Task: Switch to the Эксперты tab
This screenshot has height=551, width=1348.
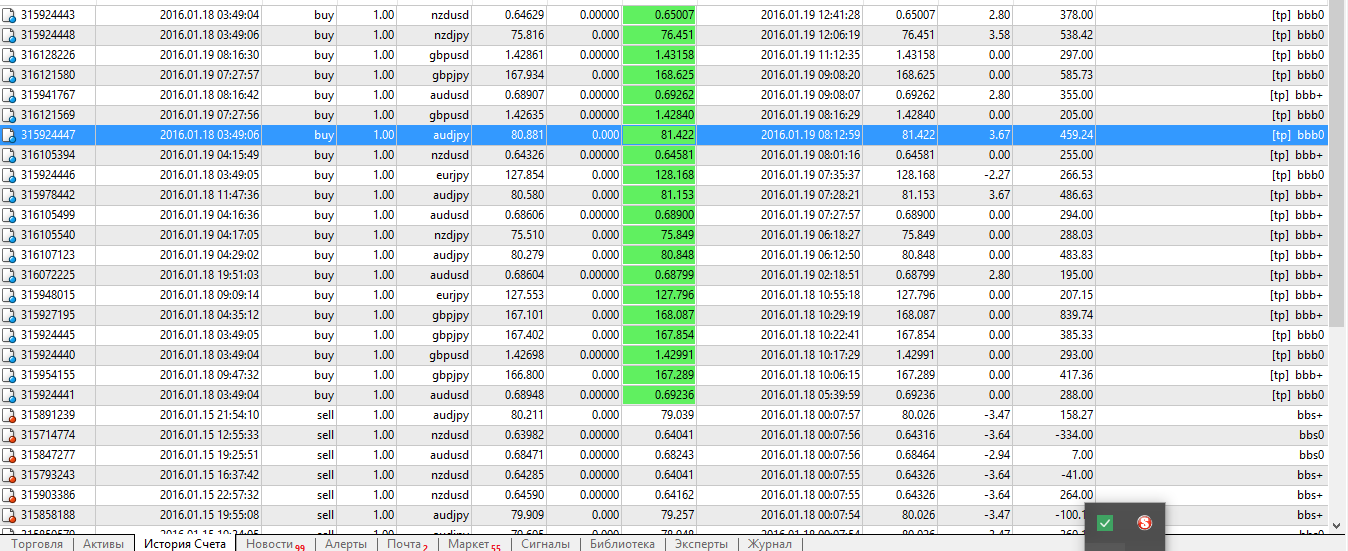Action: point(701,544)
